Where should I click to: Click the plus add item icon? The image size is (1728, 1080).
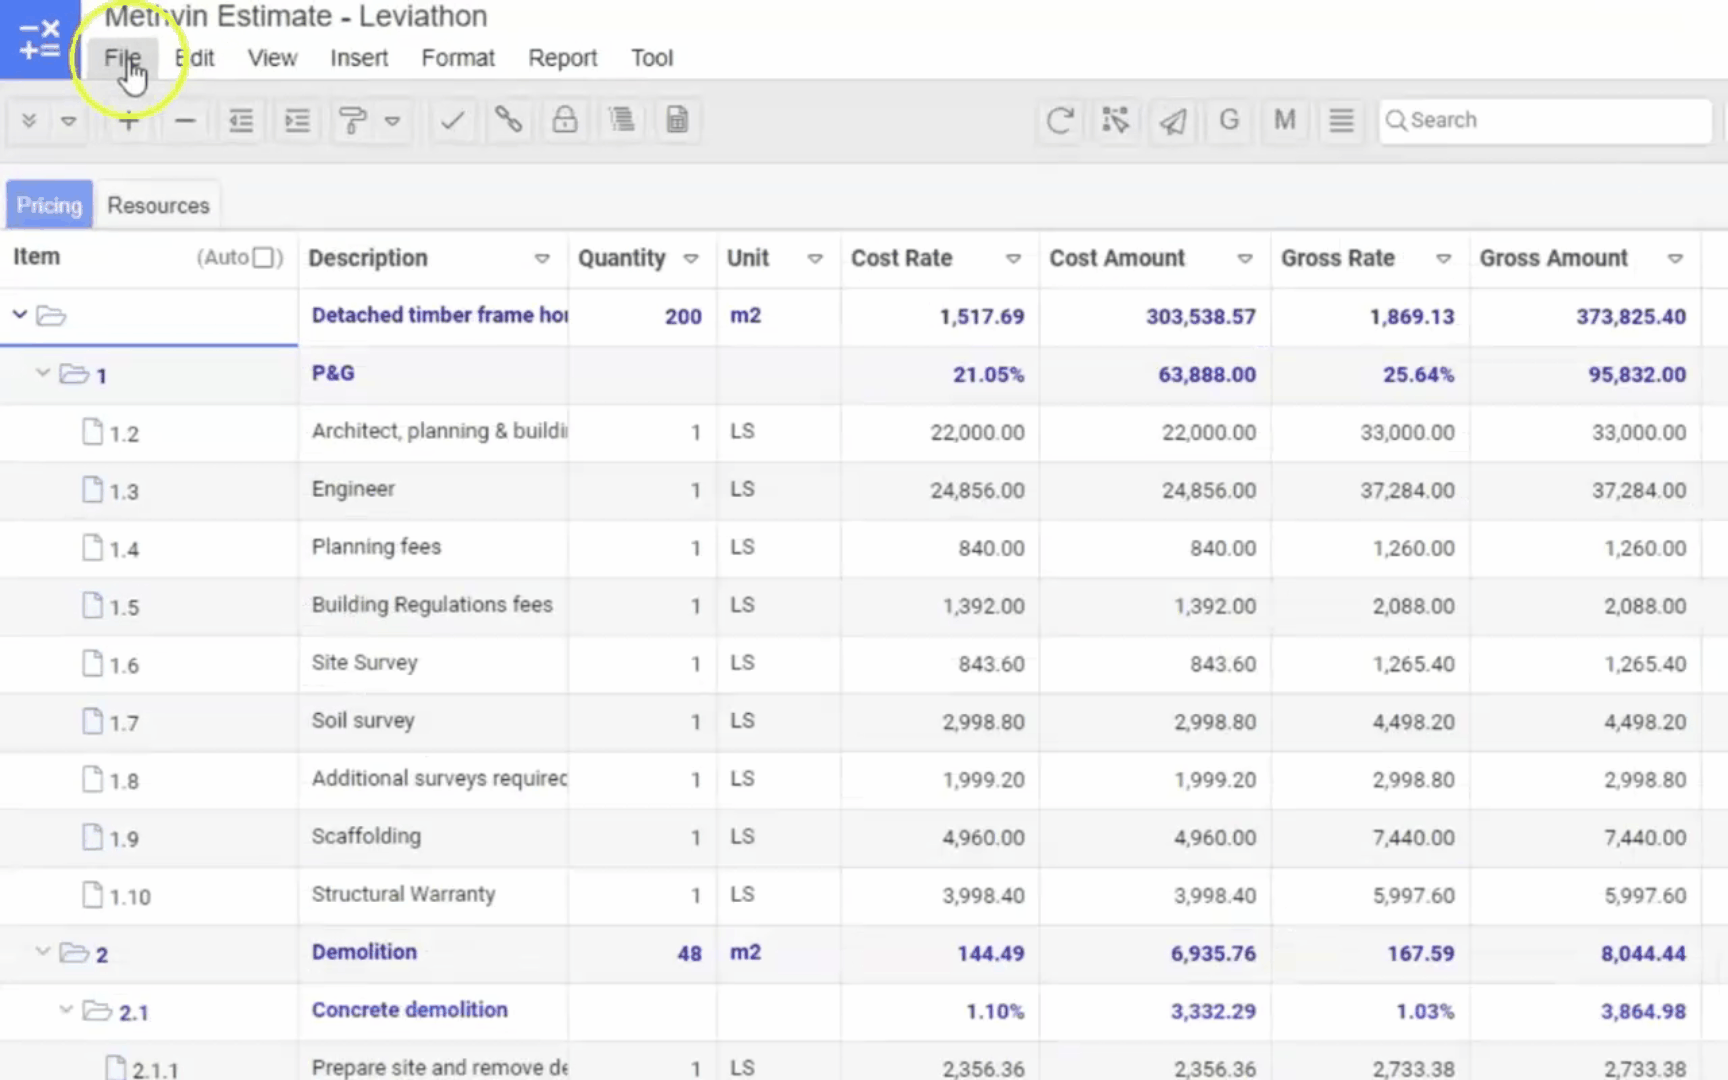click(x=128, y=121)
